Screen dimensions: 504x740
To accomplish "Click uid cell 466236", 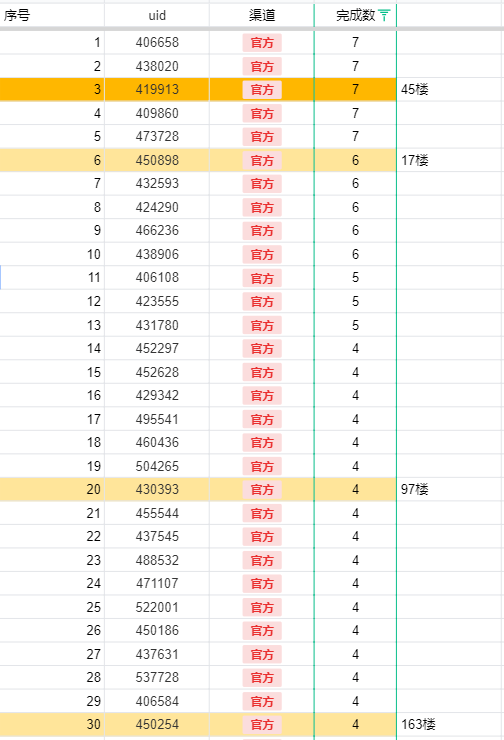I will [157, 230].
